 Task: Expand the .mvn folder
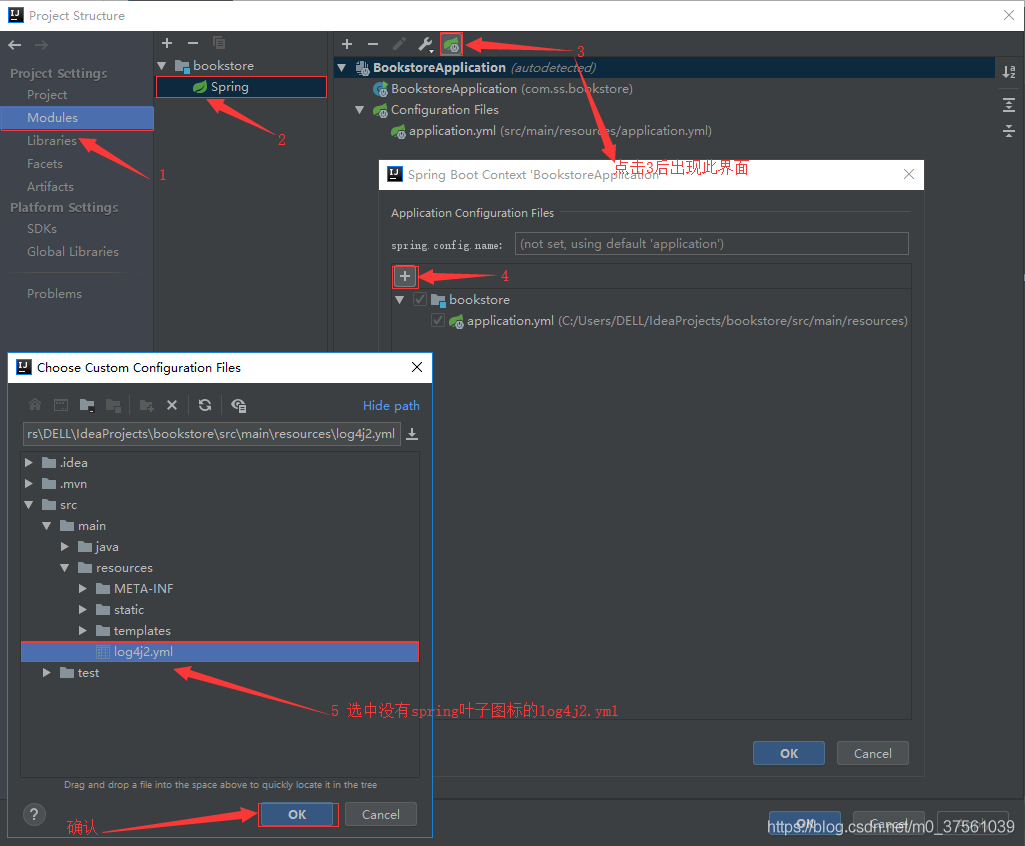(29, 483)
